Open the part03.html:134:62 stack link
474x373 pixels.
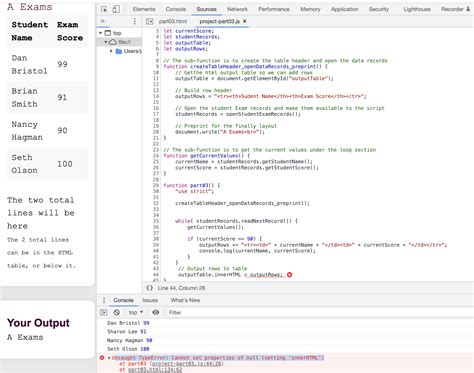click(155, 370)
